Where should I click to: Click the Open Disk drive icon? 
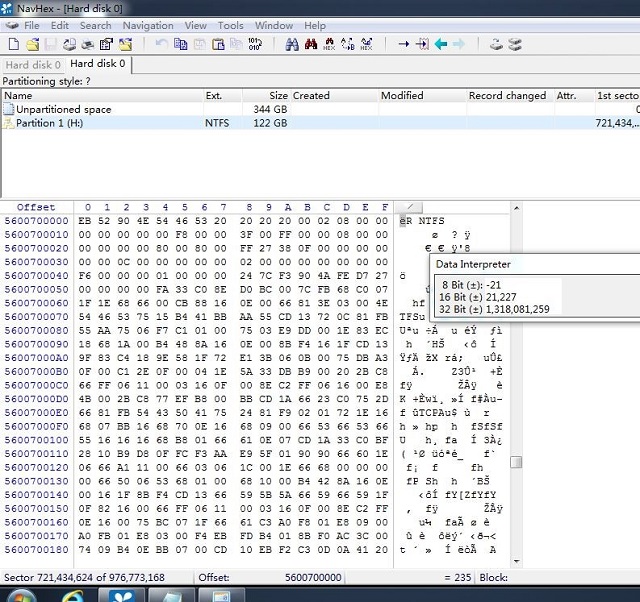pos(496,44)
